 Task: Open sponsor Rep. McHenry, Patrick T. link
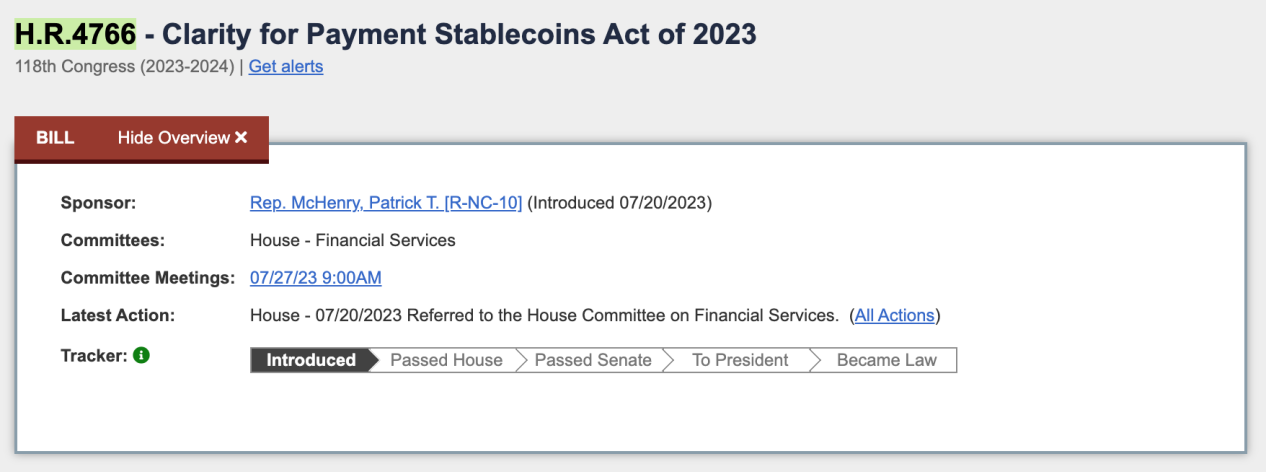click(x=386, y=203)
